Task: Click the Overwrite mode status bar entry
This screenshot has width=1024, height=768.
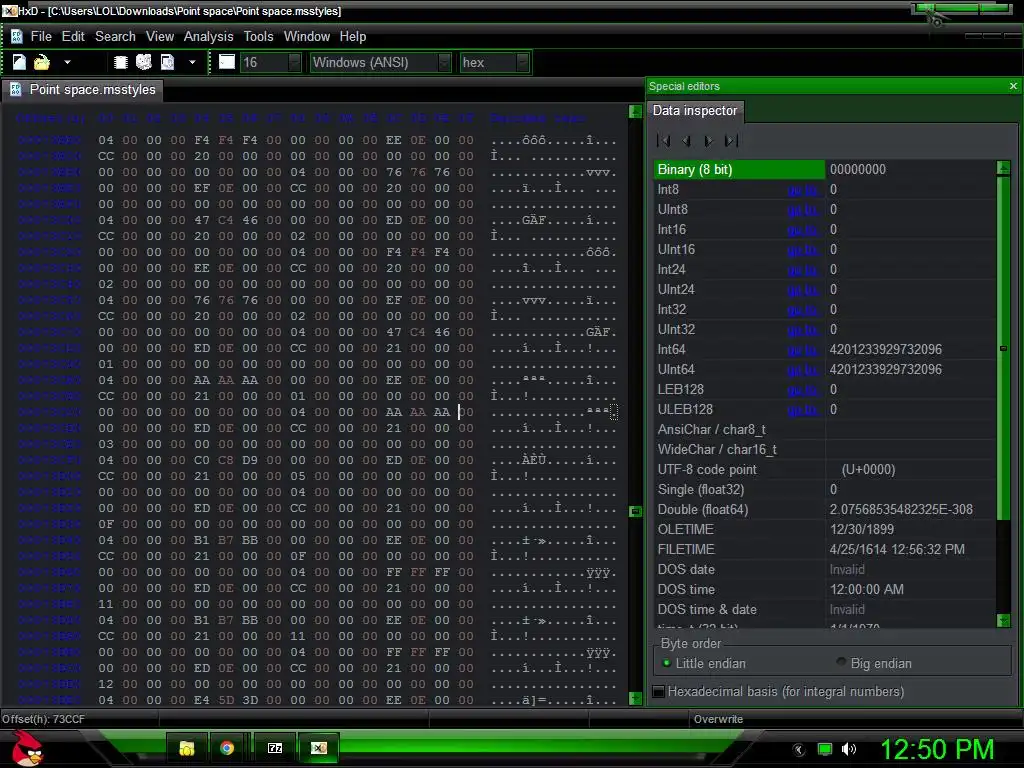Action: point(718,719)
